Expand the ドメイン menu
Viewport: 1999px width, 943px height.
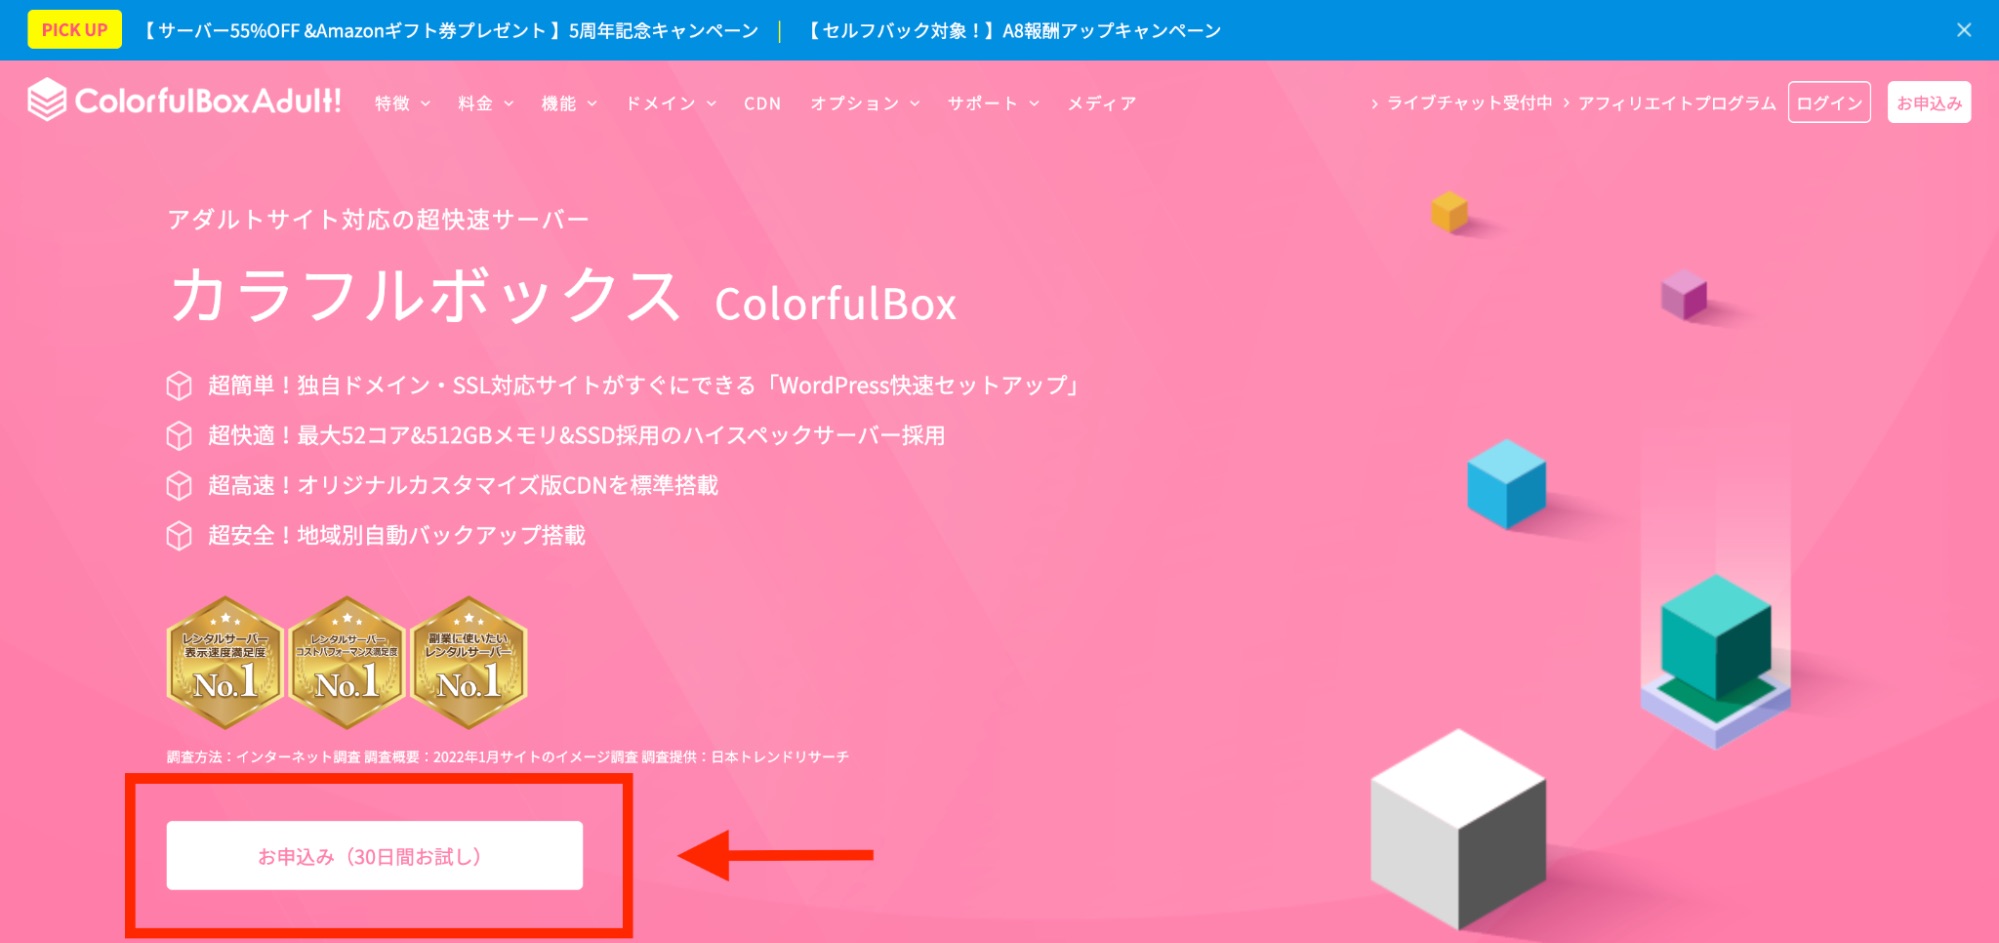pyautogui.click(x=671, y=103)
